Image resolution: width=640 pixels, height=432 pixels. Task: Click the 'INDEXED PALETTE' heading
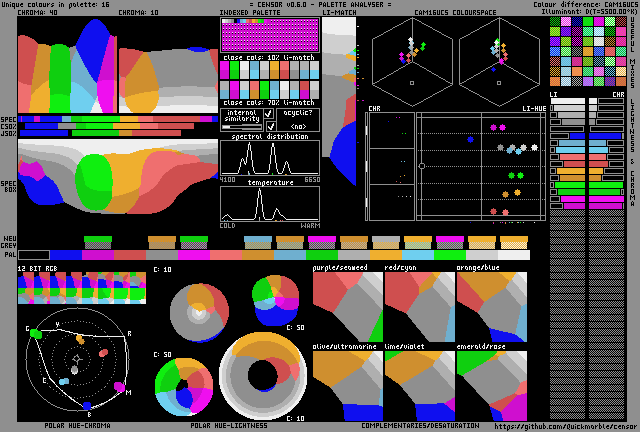point(250,13)
